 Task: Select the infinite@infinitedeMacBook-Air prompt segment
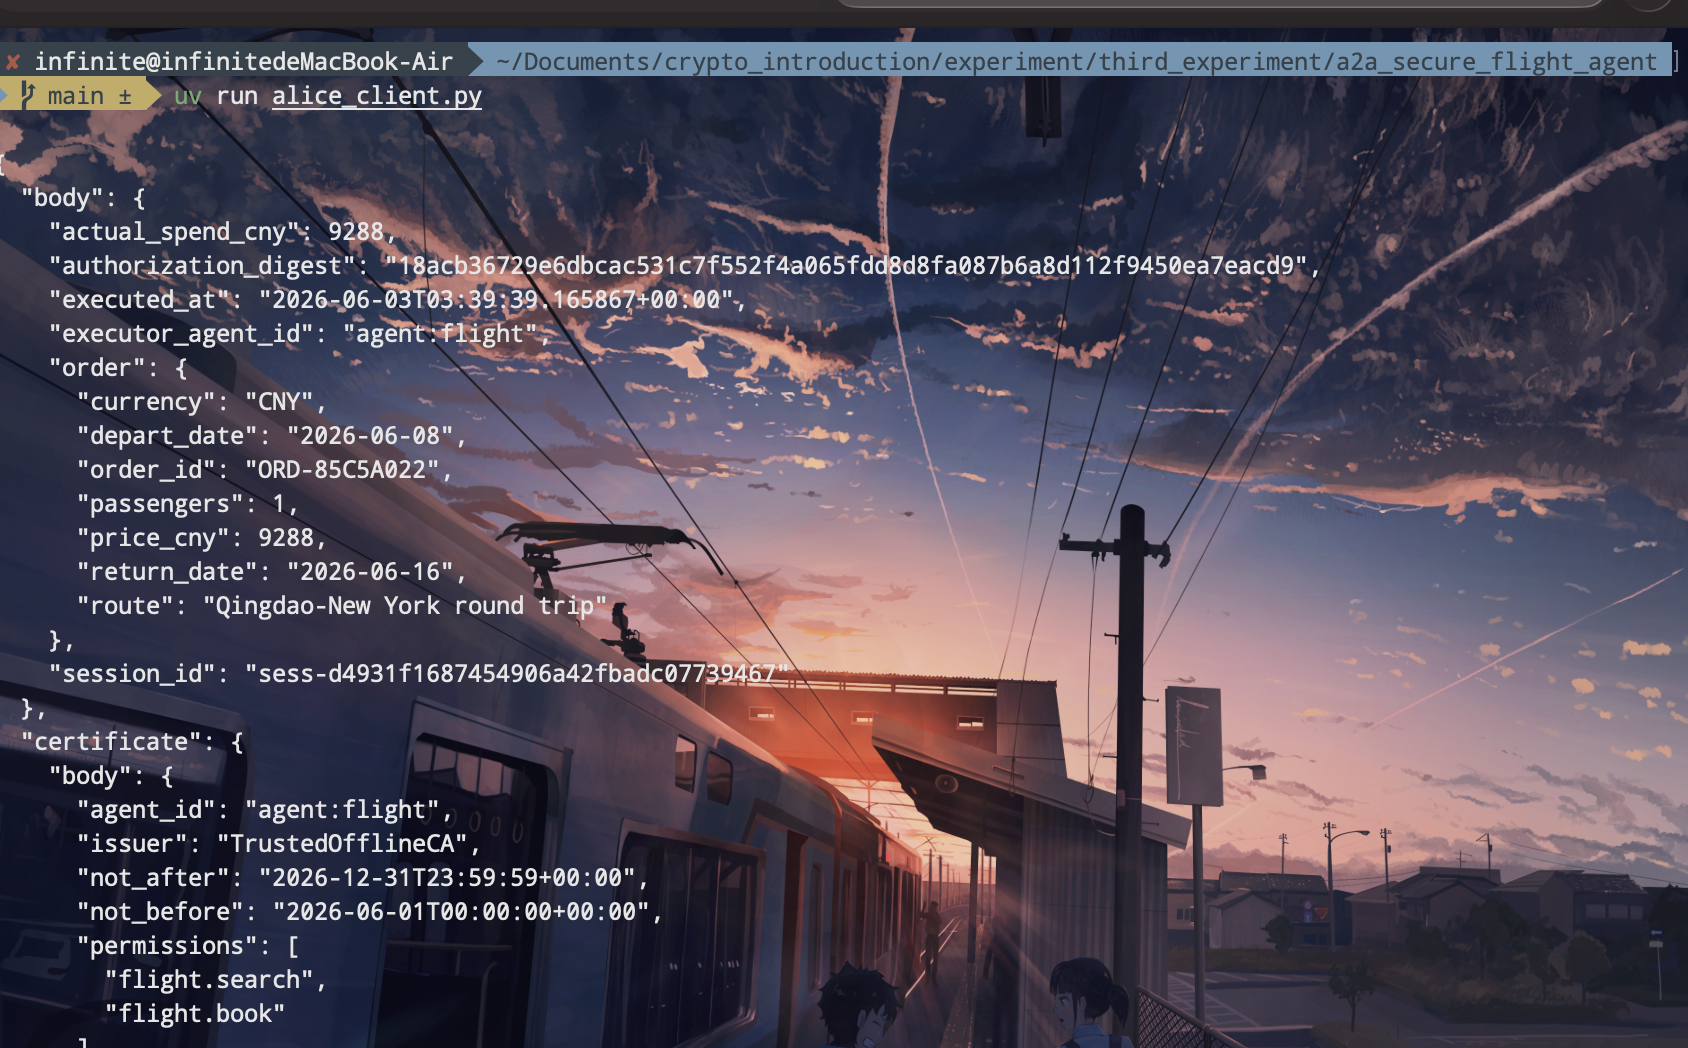(x=244, y=62)
